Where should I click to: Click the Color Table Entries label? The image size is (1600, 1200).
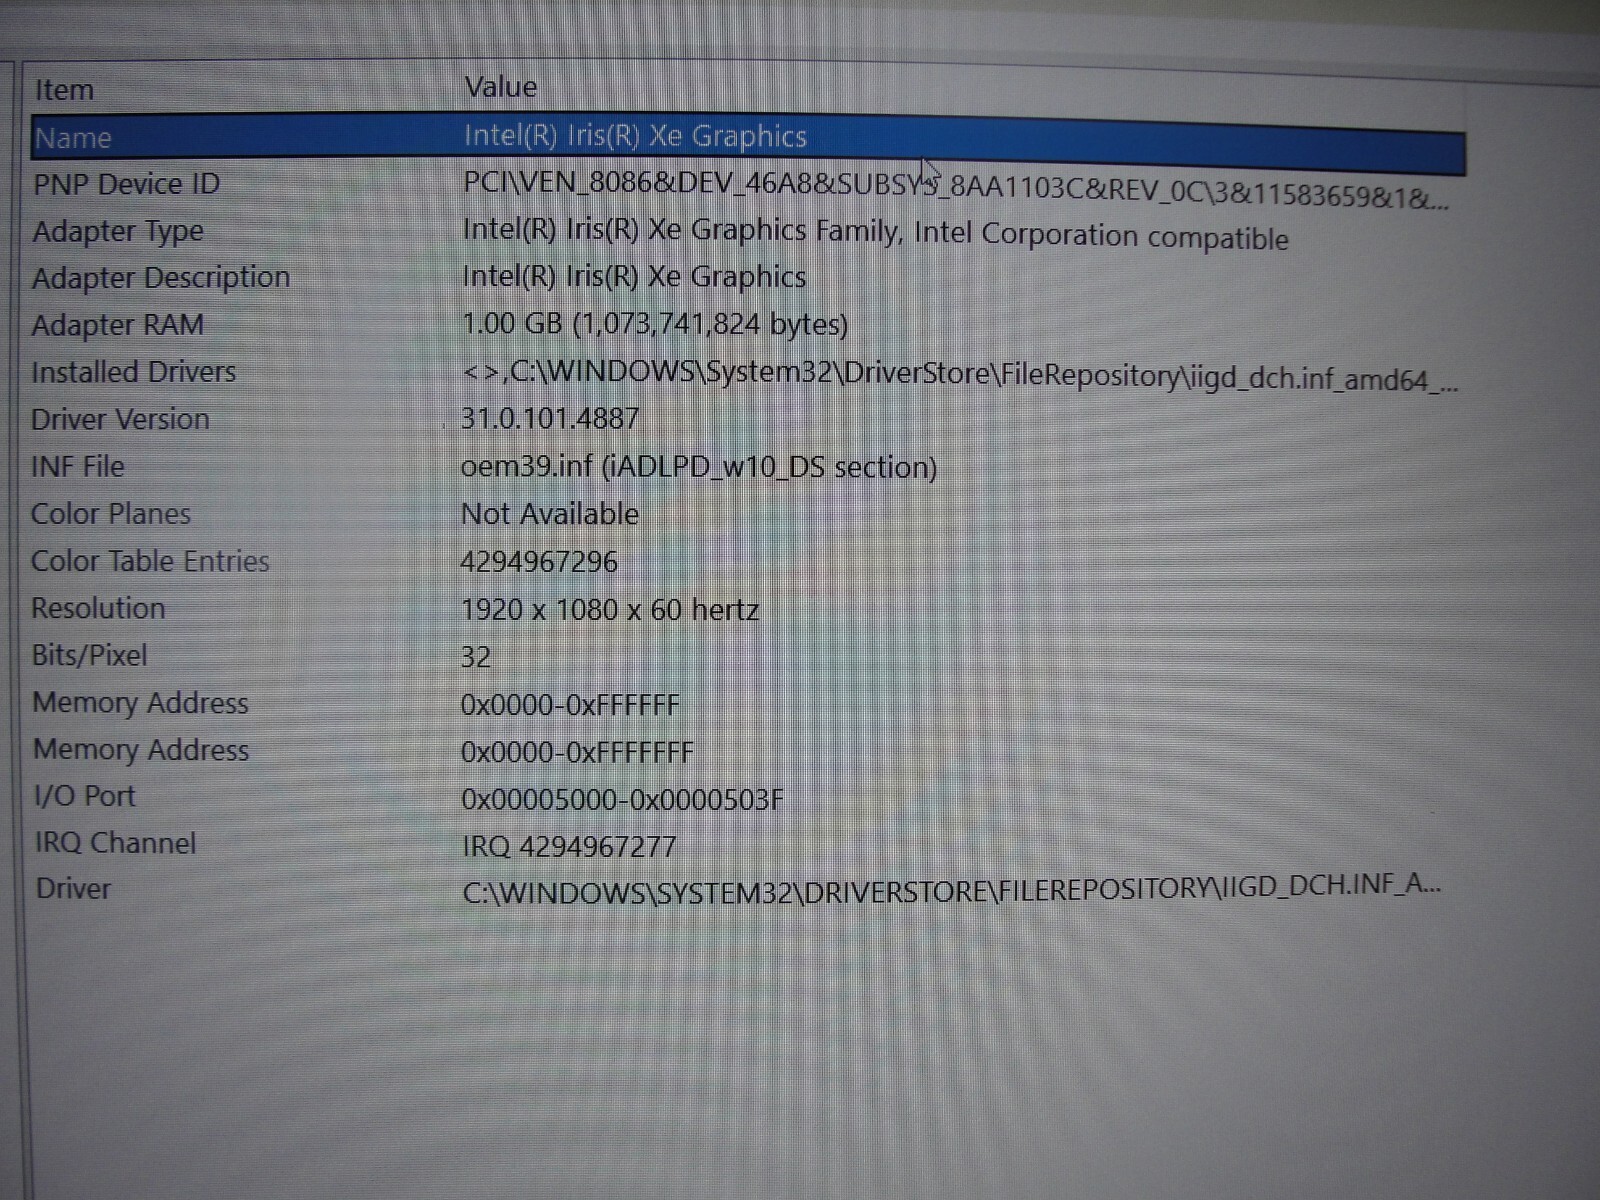coord(150,561)
